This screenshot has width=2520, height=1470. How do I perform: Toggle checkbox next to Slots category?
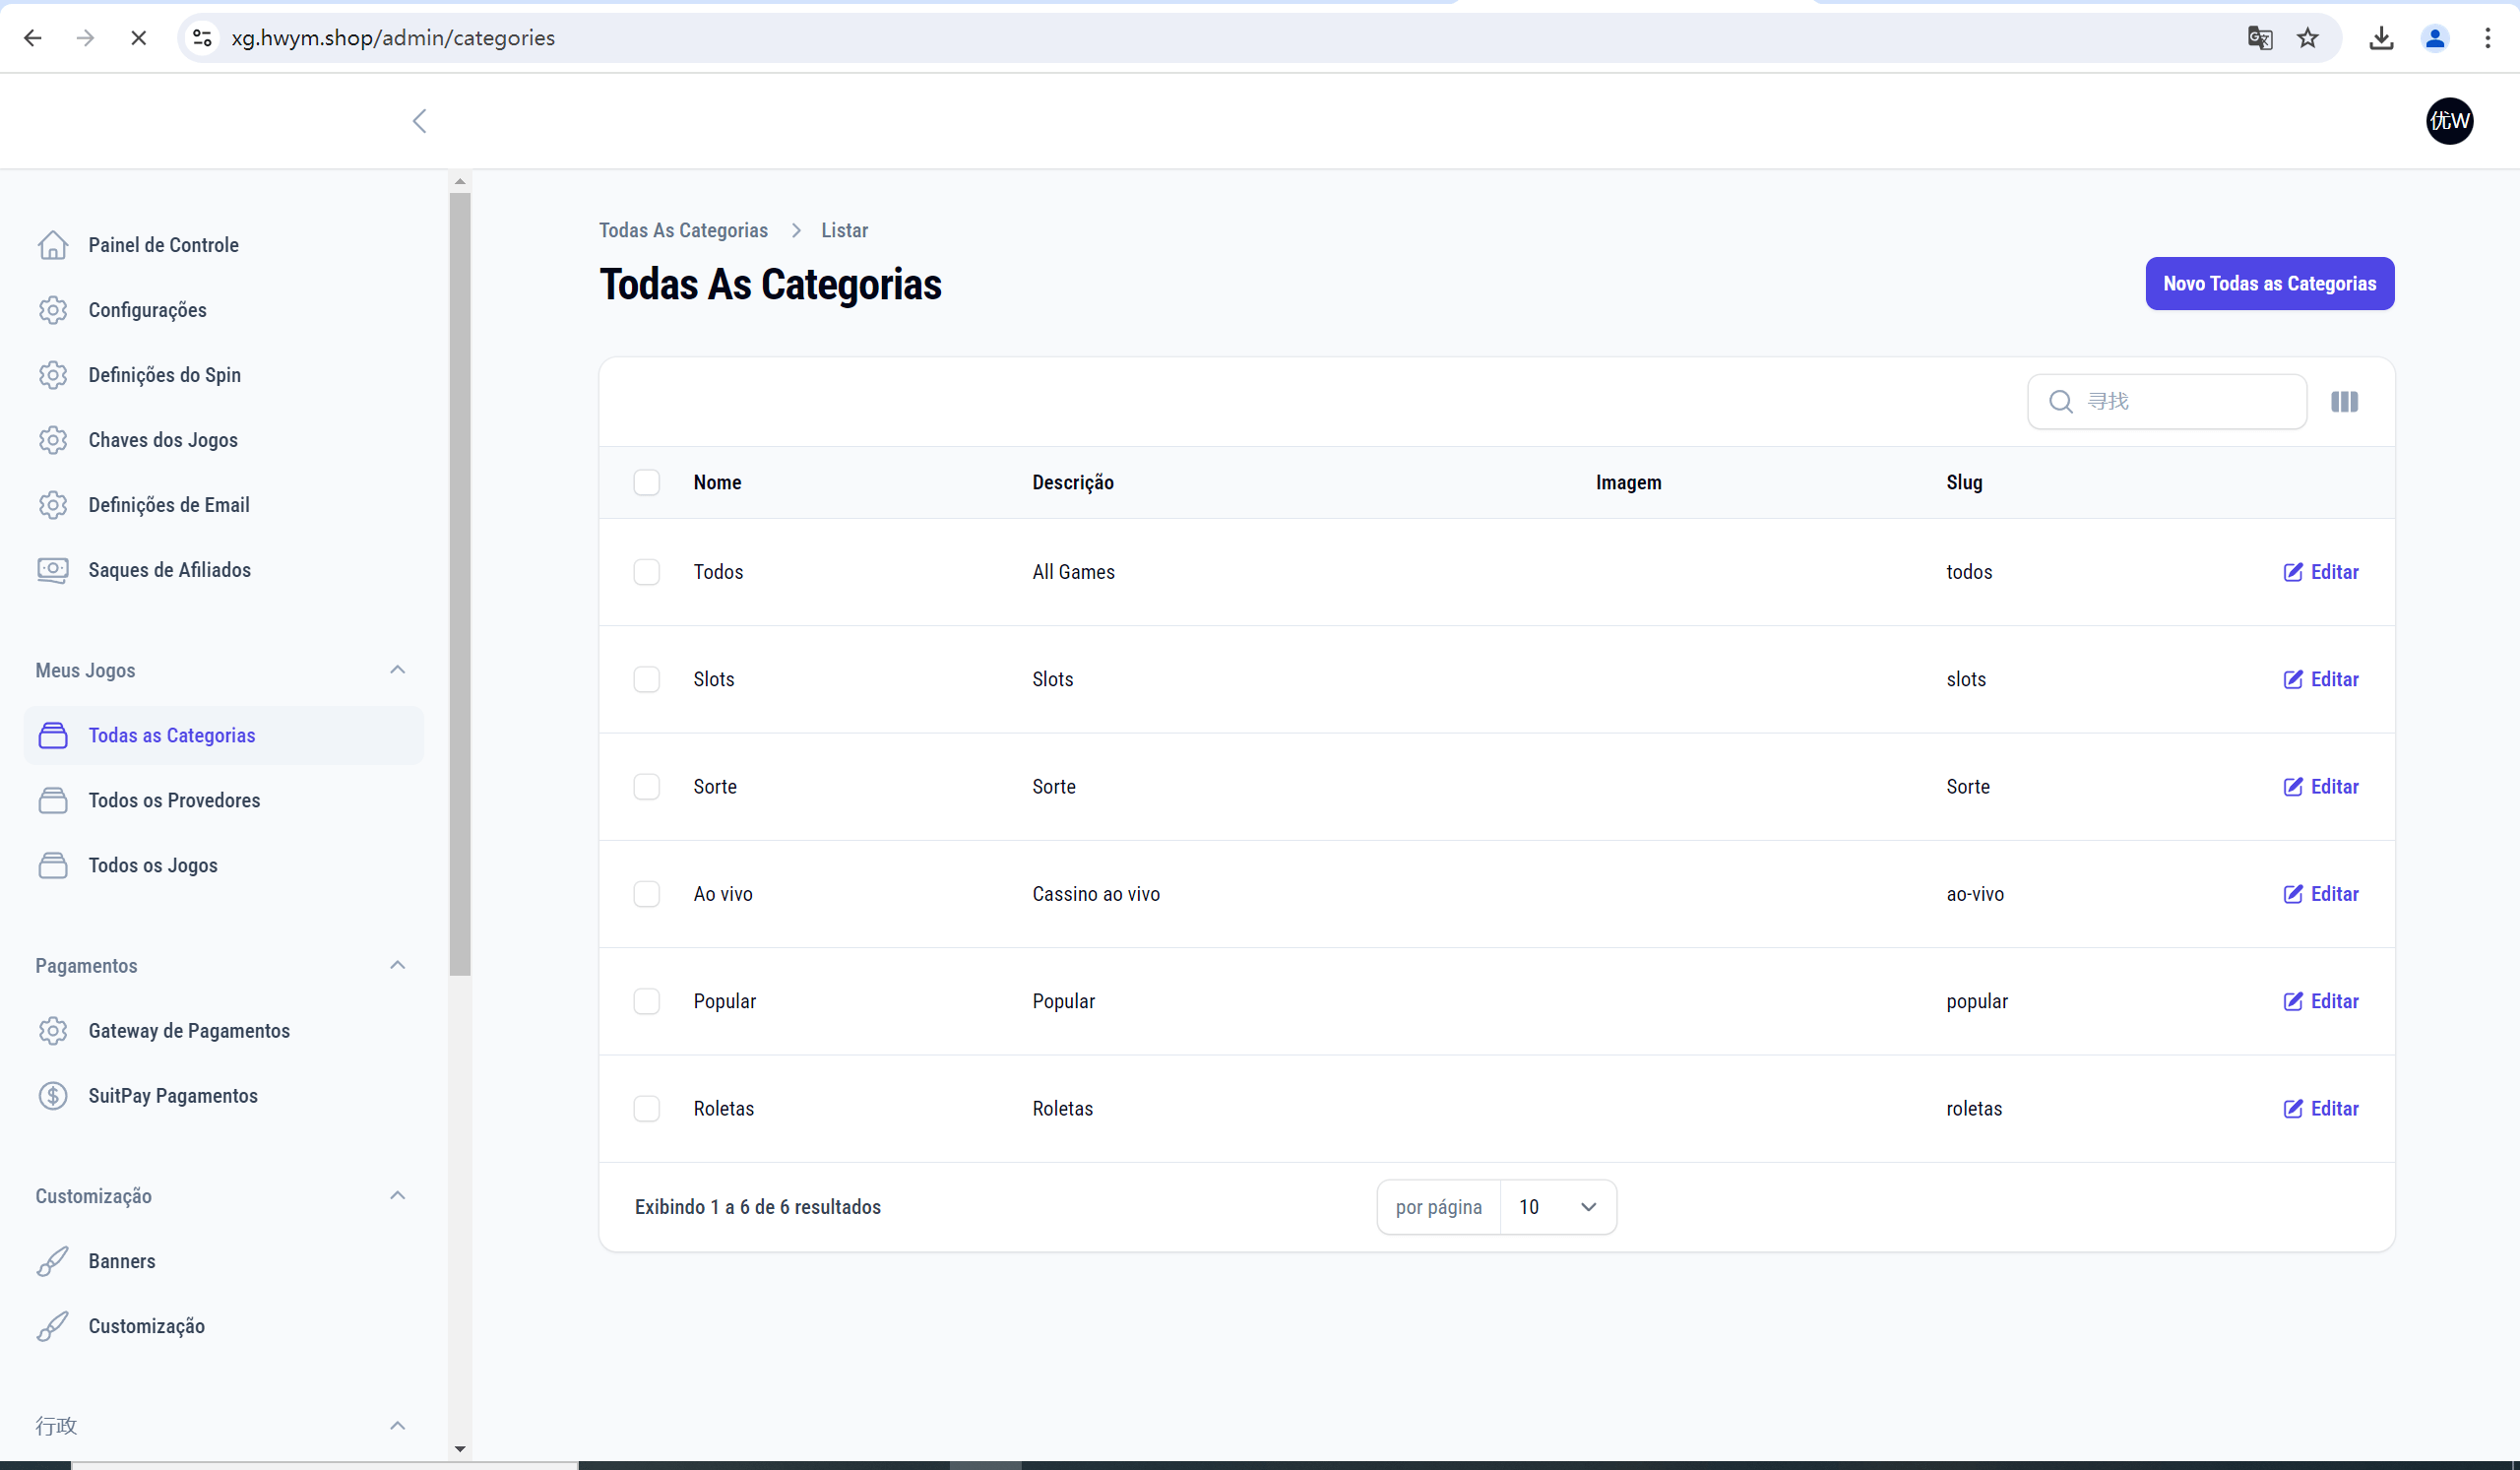click(x=646, y=679)
